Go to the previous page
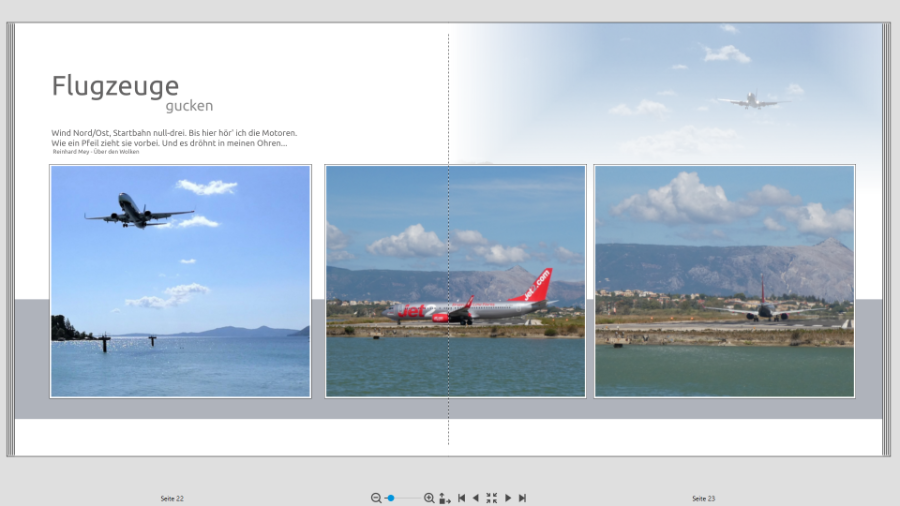900x506 pixels. (476, 498)
